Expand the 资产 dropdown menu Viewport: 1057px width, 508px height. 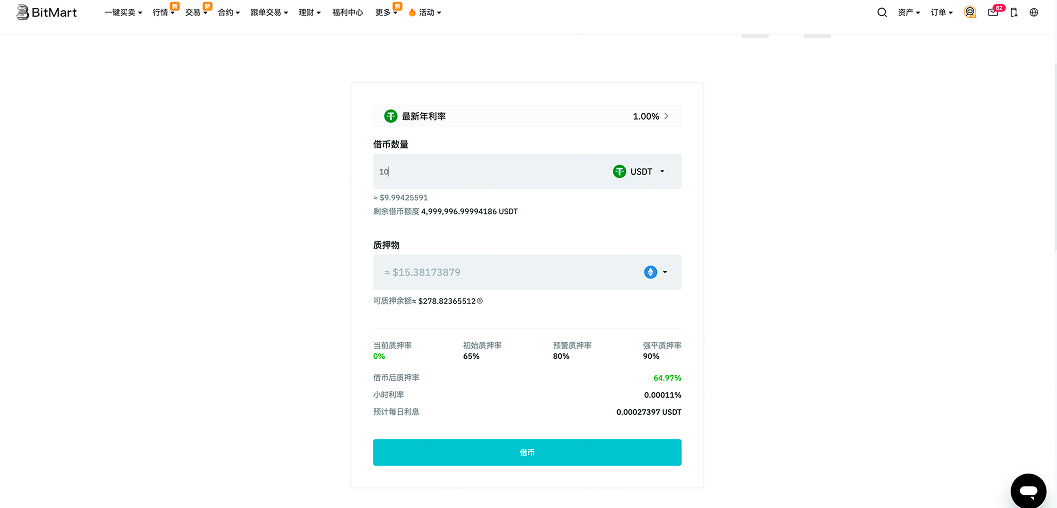[x=908, y=13]
